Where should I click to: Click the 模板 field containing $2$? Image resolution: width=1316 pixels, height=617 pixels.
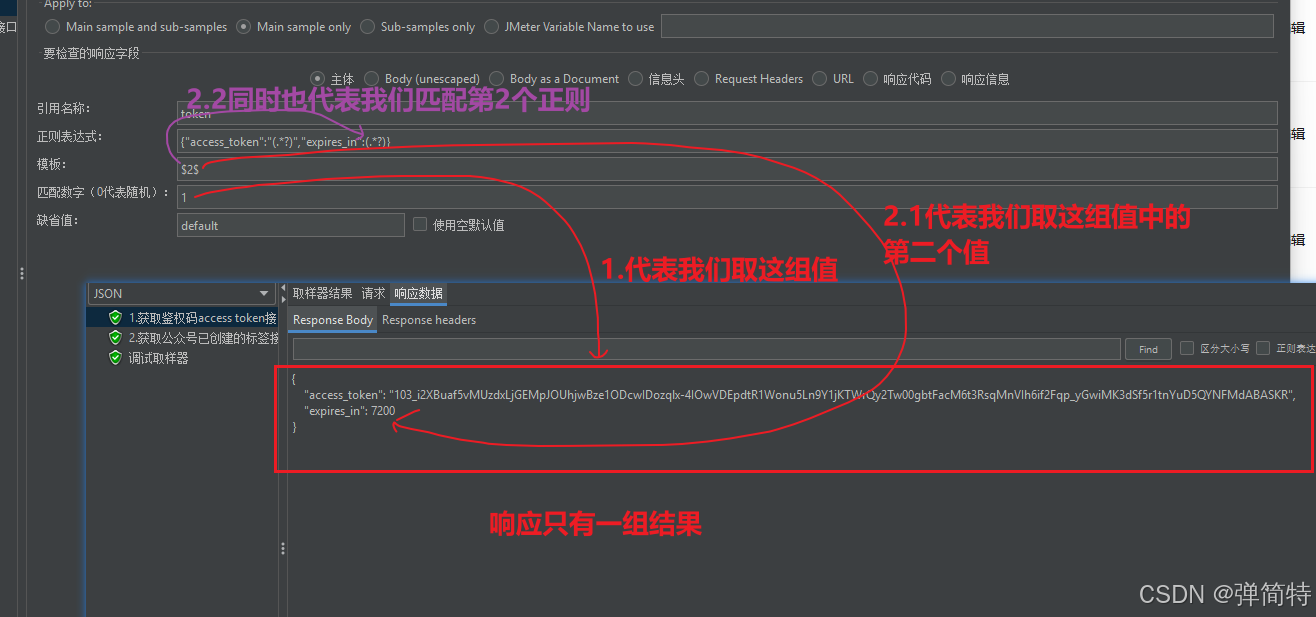400,168
